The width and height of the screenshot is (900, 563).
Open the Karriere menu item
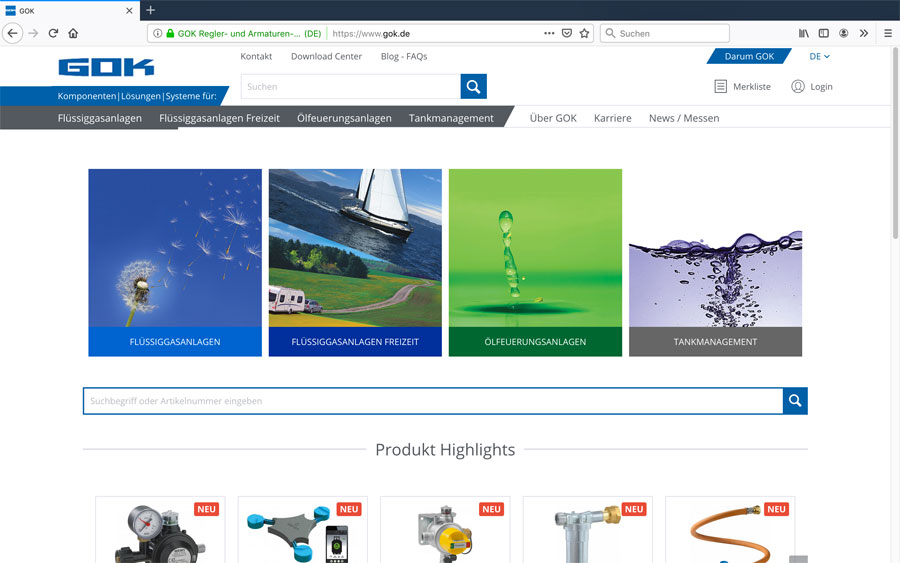tap(612, 118)
